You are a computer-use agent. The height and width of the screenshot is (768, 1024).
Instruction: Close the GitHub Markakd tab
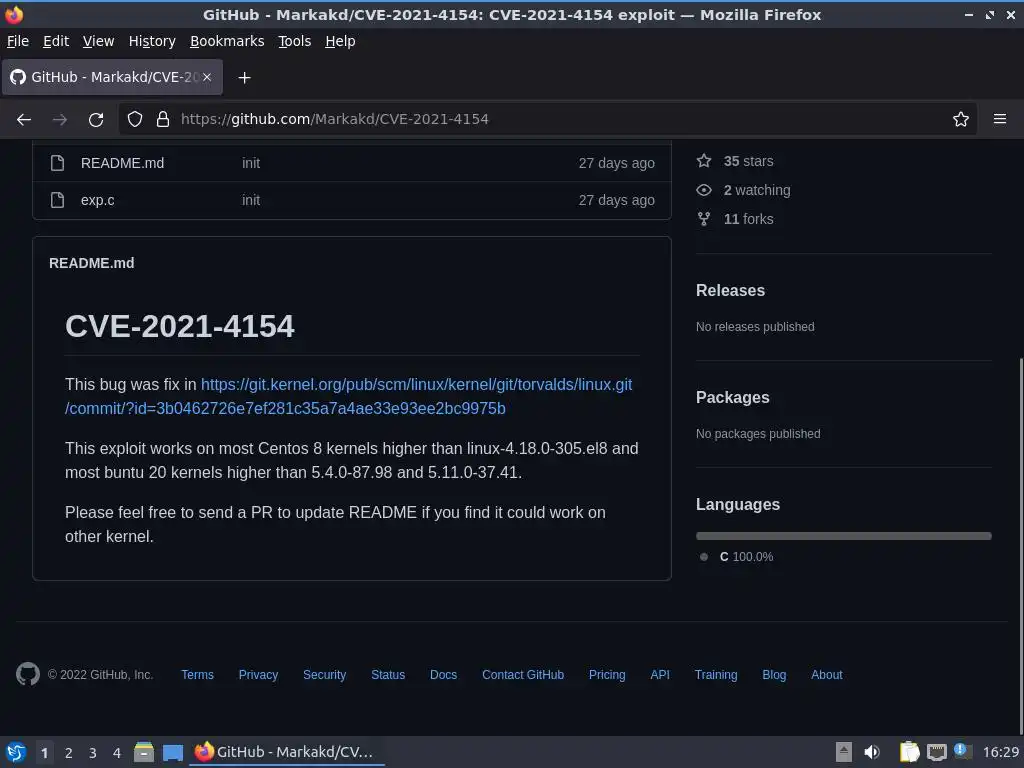pyautogui.click(x=207, y=77)
